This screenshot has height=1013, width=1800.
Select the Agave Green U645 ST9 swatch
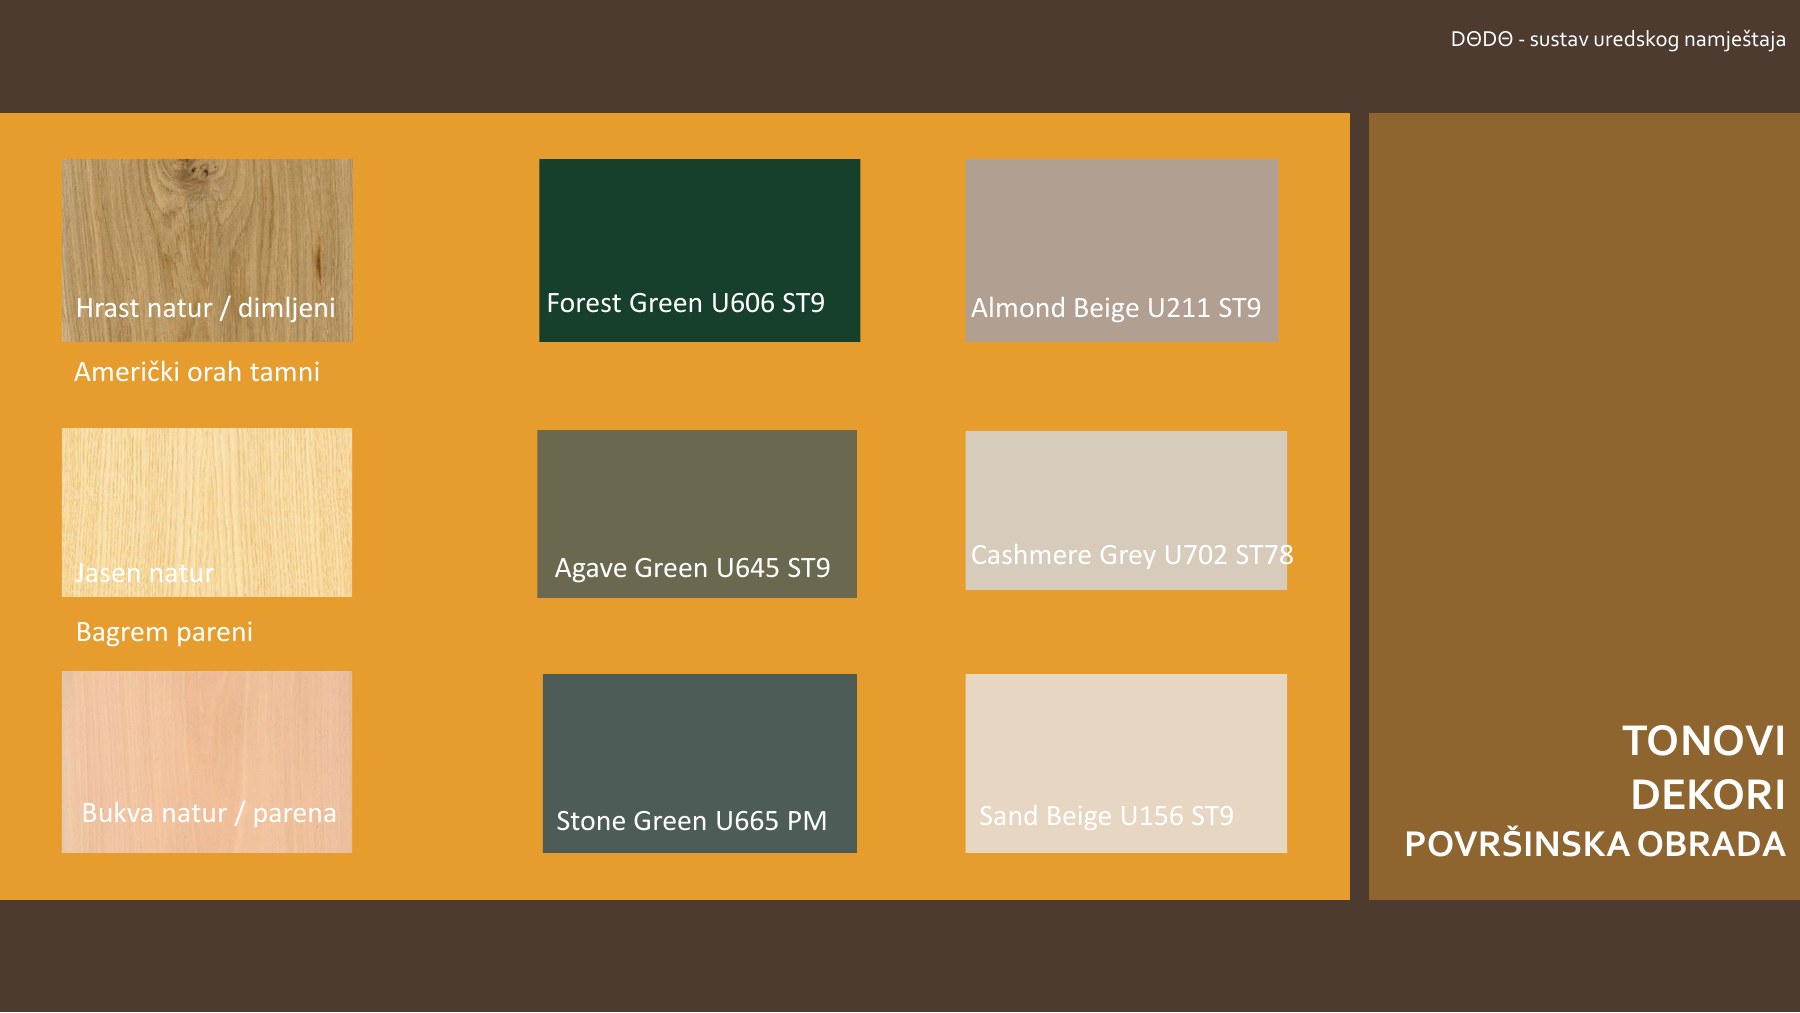(697, 514)
